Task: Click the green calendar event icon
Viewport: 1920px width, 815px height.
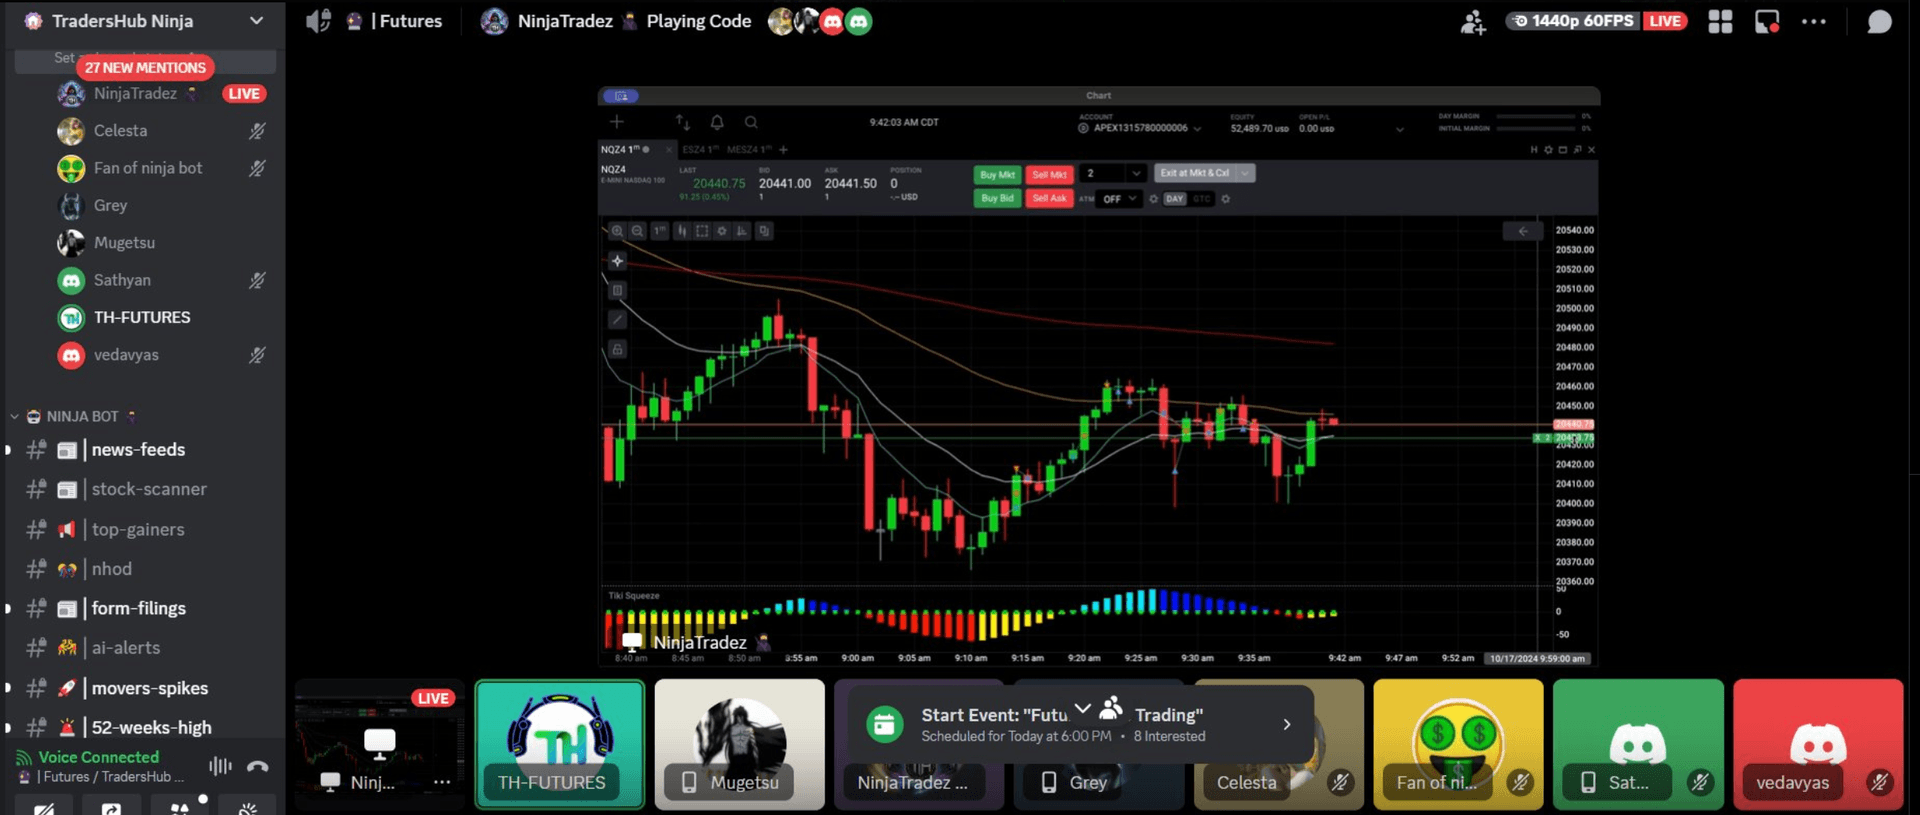Action: pyautogui.click(x=884, y=724)
